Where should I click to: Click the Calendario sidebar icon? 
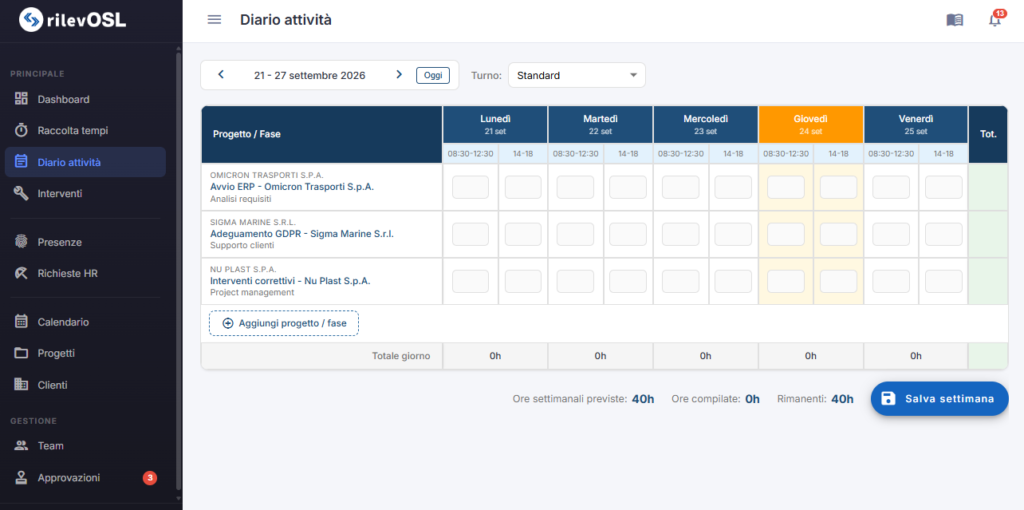point(22,321)
